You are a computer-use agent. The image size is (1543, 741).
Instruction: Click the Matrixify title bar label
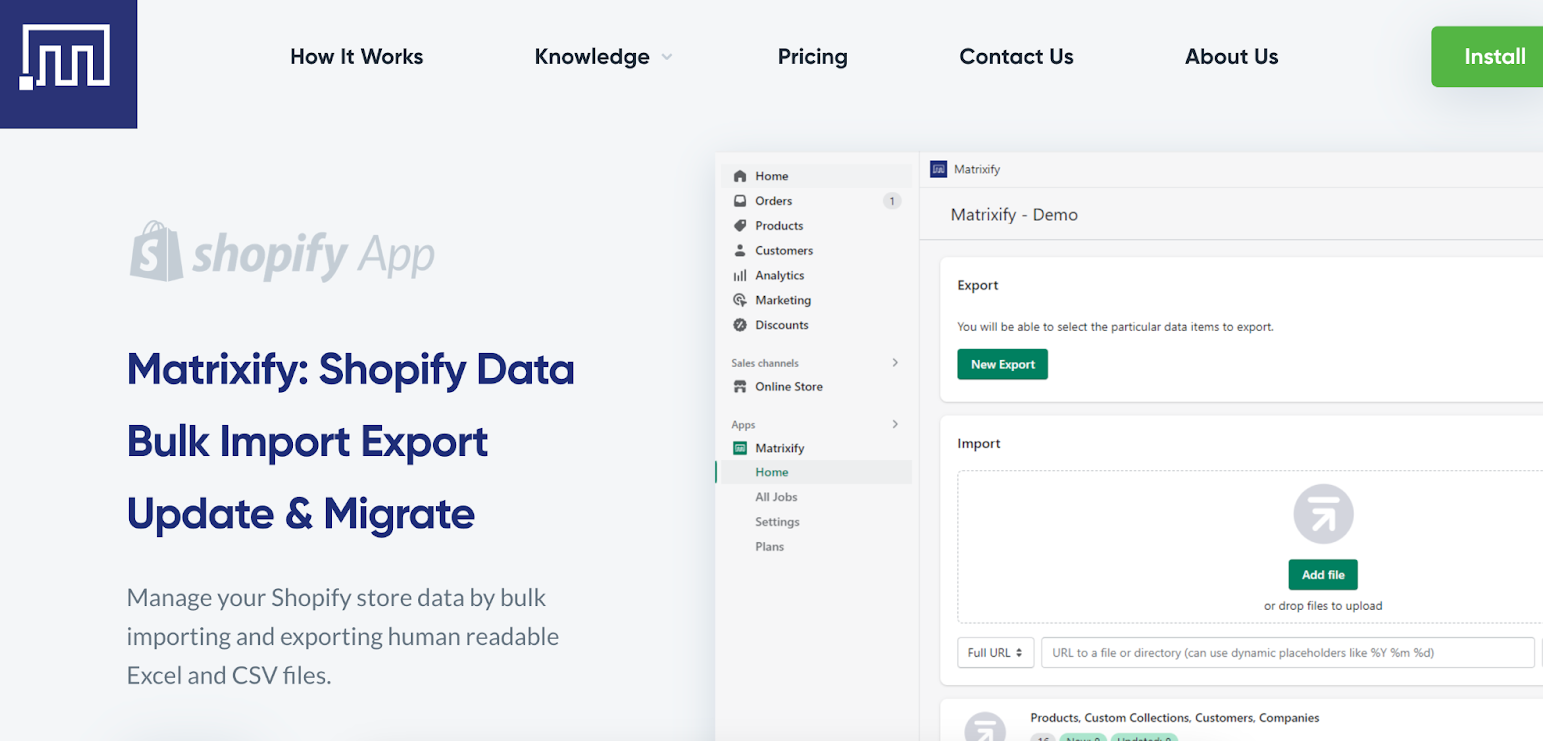pyautogui.click(x=977, y=169)
